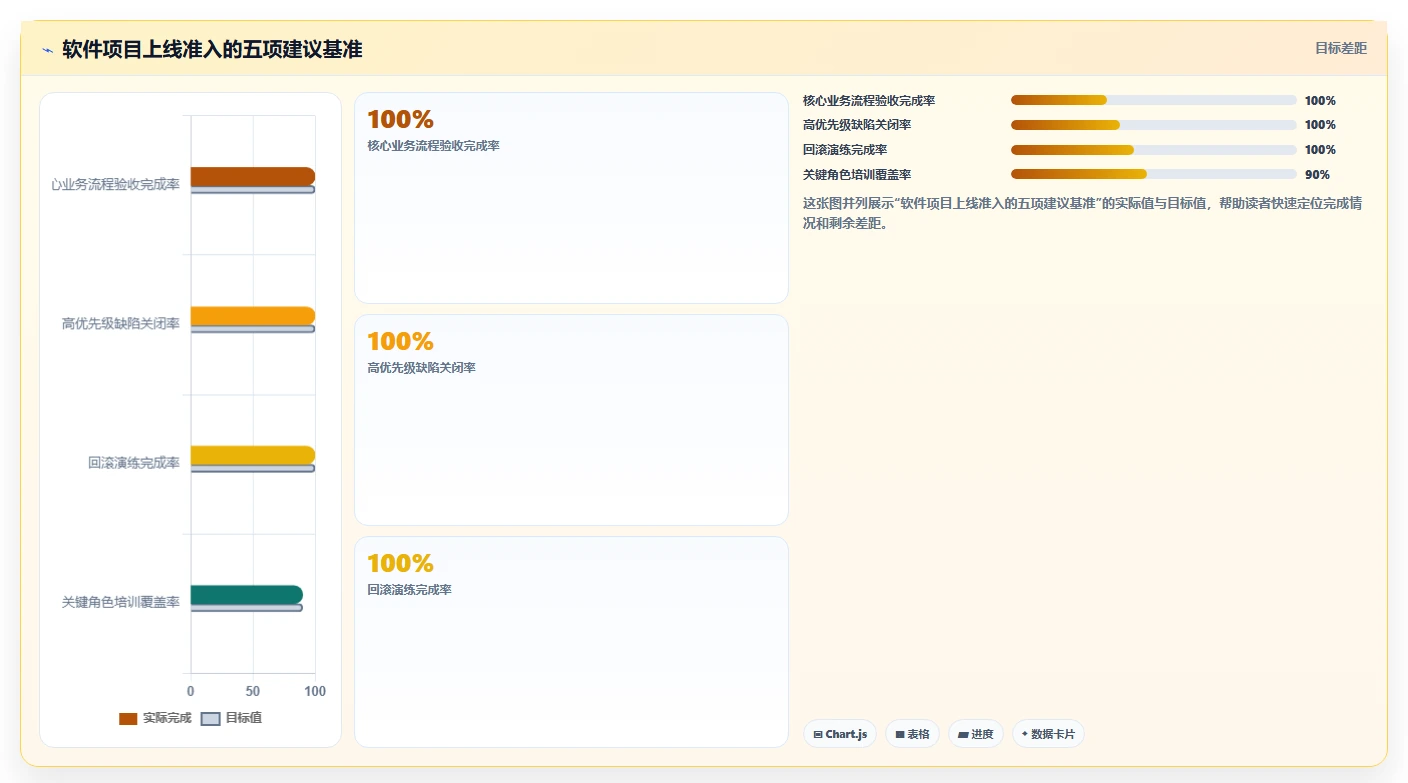Click the x-axis tick label 50

[253, 692]
